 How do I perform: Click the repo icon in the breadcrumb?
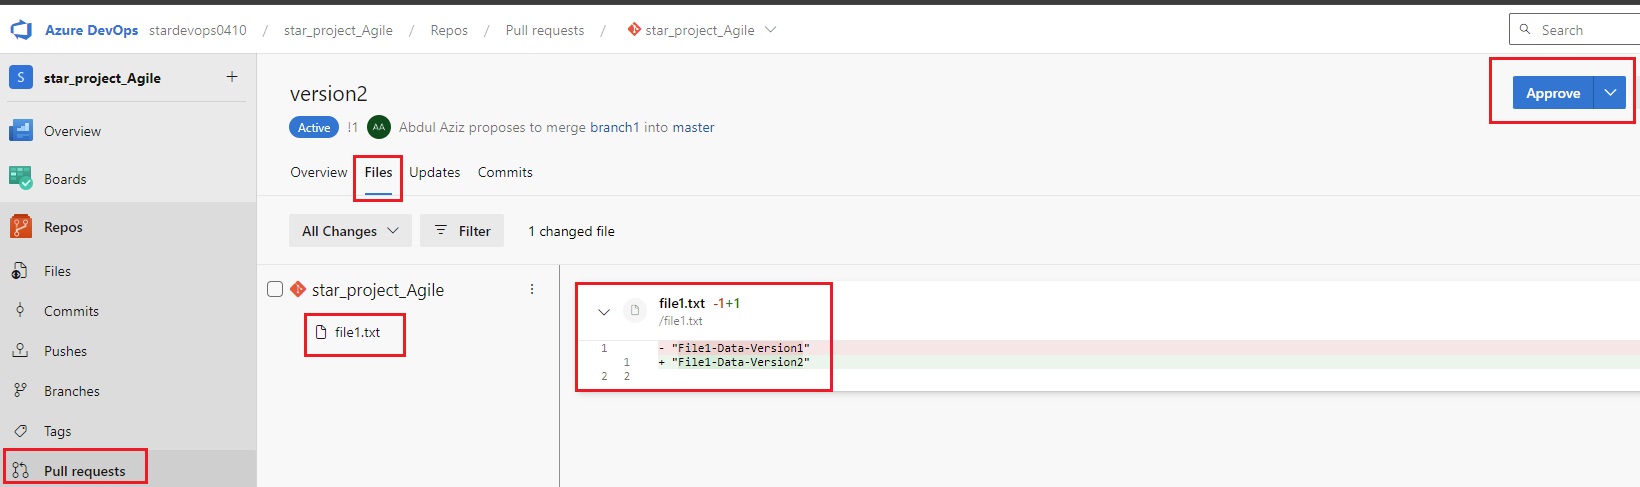click(634, 30)
